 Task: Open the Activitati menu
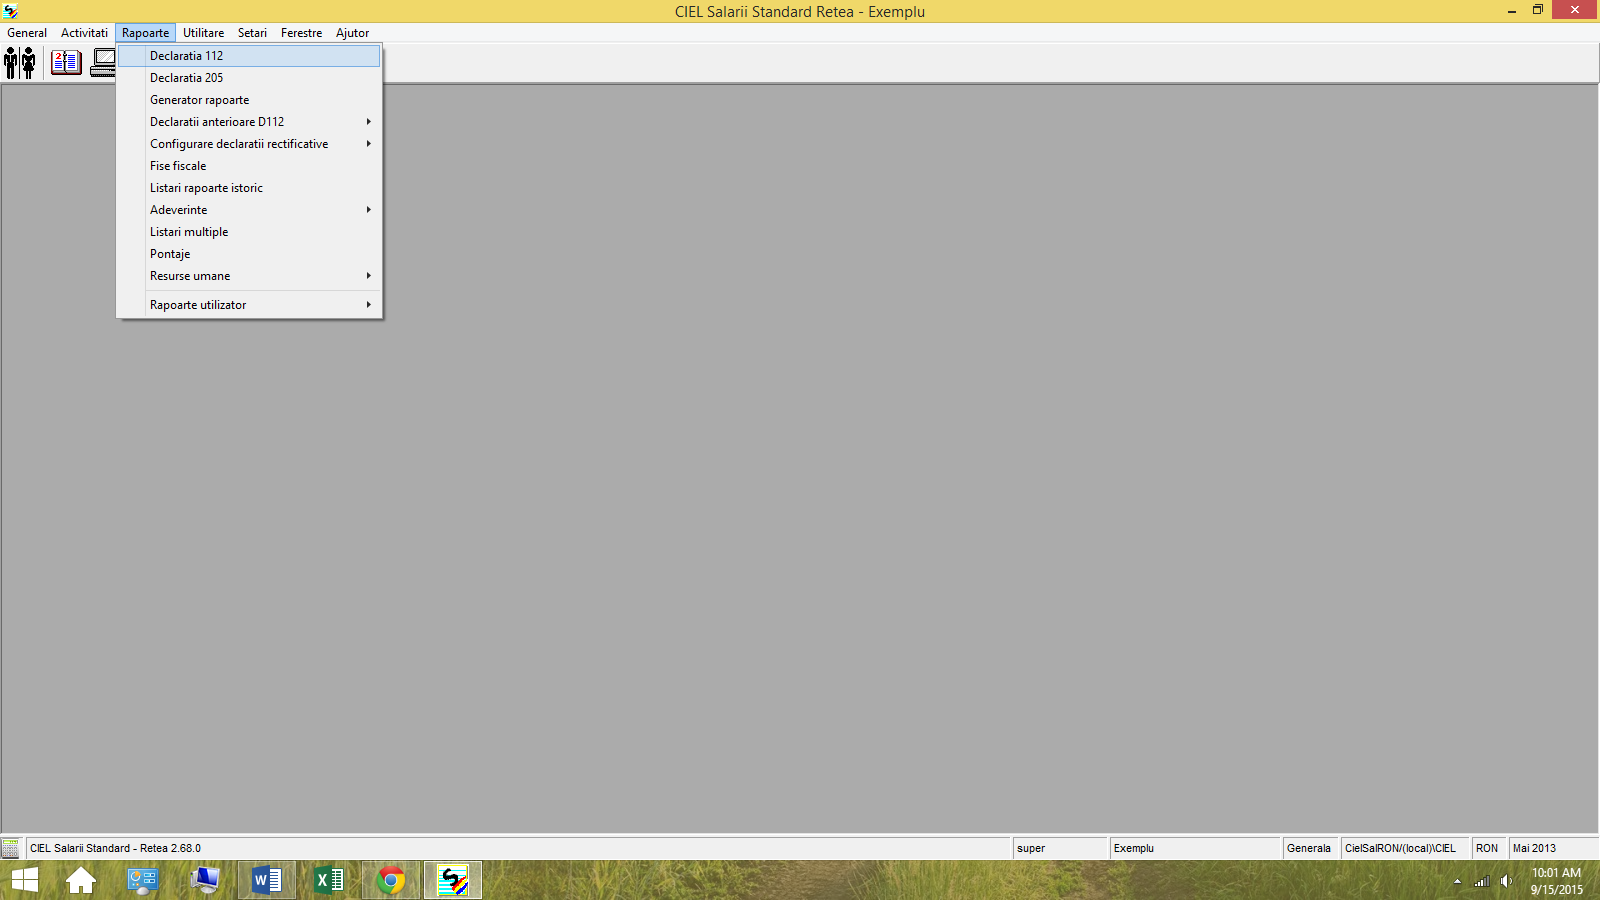(x=84, y=33)
